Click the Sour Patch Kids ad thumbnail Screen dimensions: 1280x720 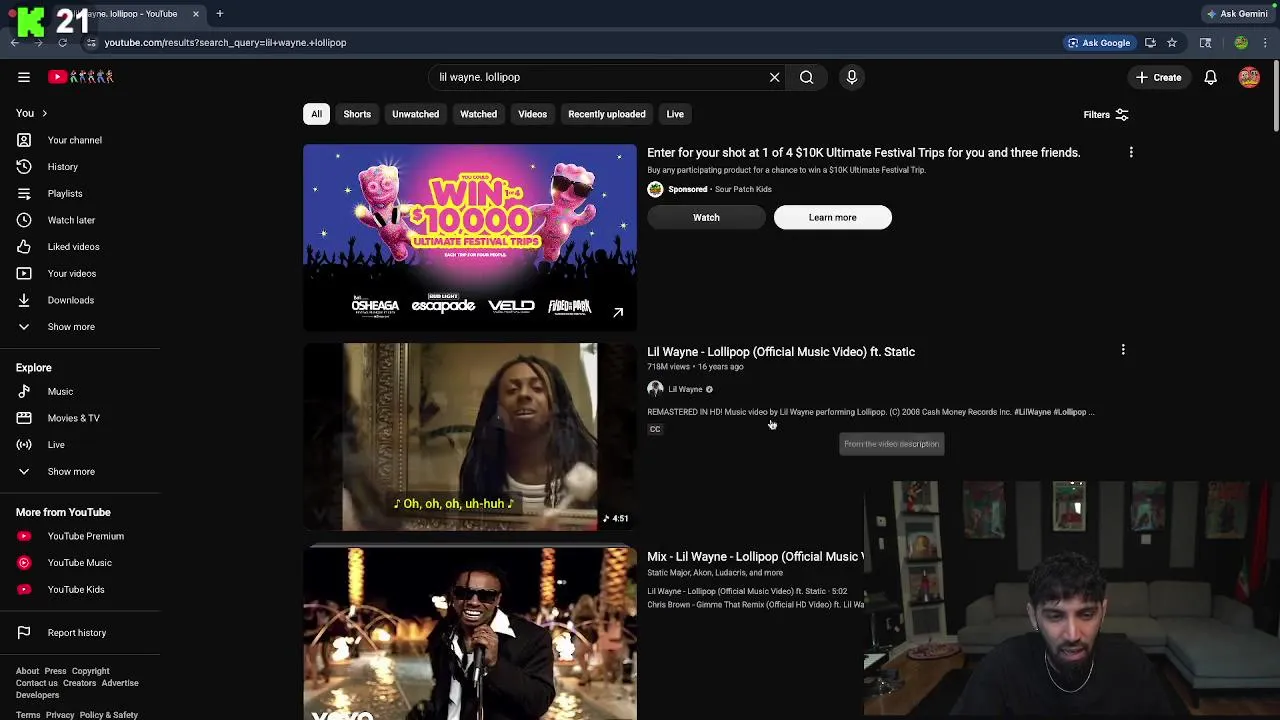coord(470,238)
